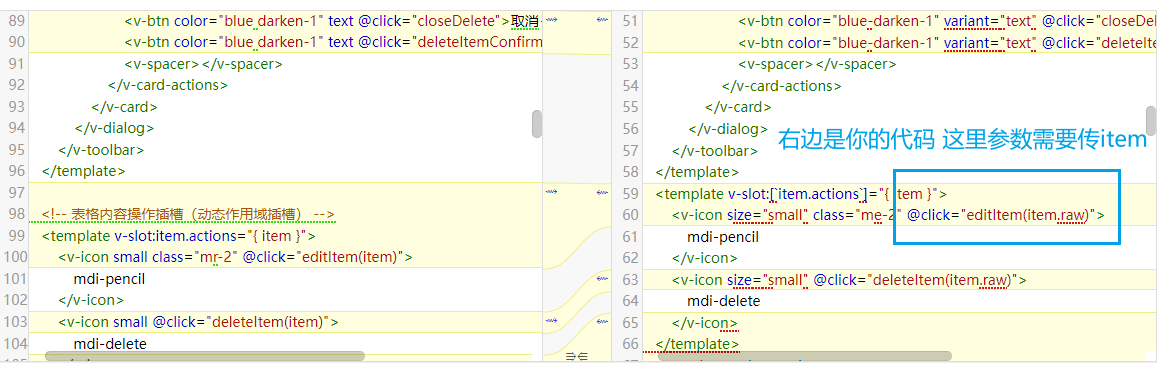
Task: Click the v-spacer tag on left line 91
Action: pos(203,63)
